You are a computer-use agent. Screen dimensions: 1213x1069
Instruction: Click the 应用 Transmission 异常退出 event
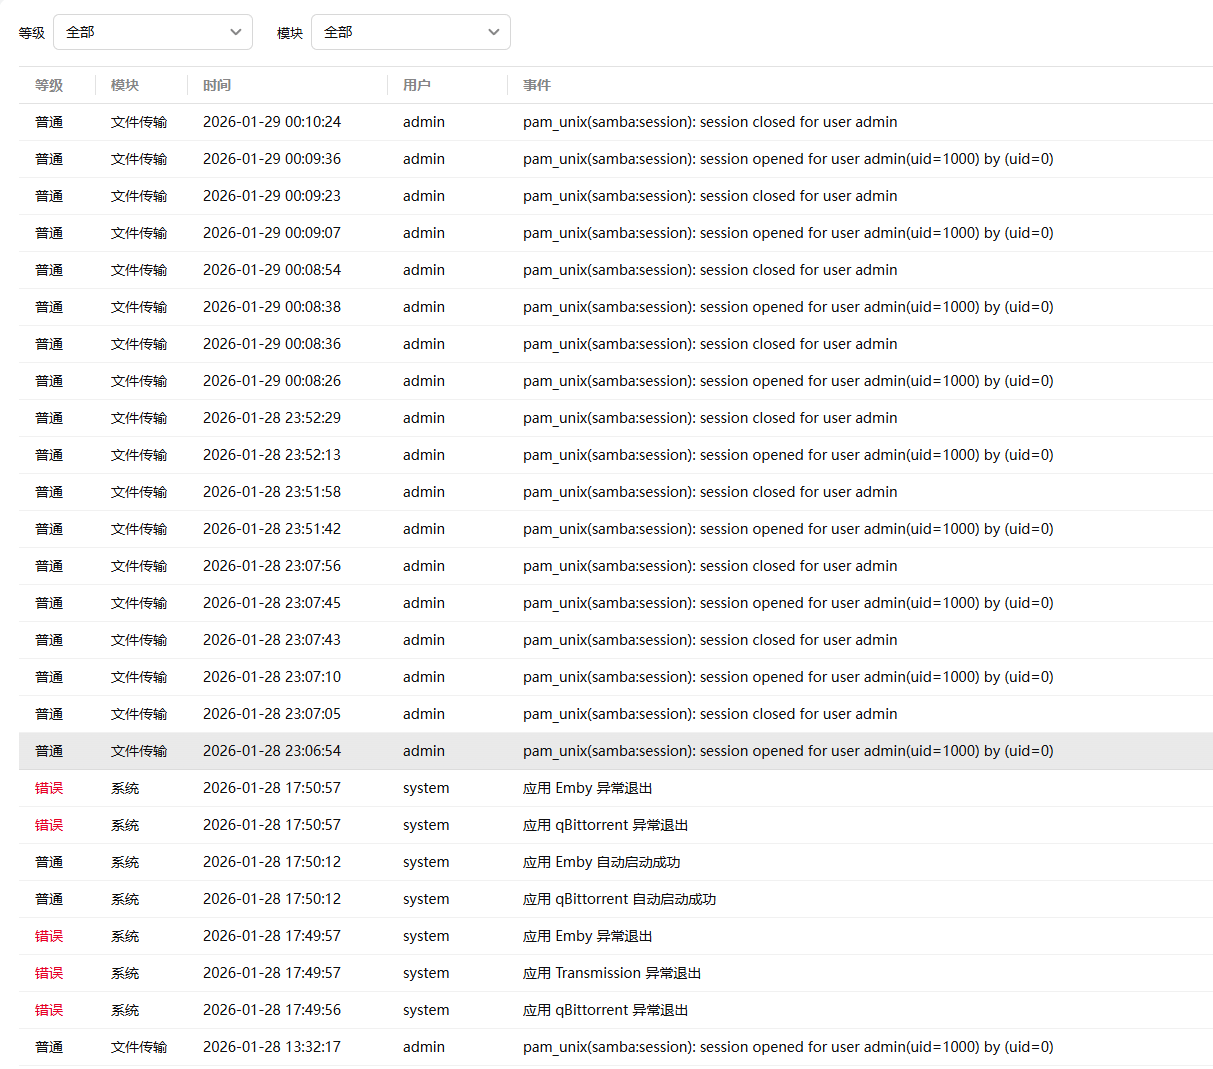click(x=612, y=973)
